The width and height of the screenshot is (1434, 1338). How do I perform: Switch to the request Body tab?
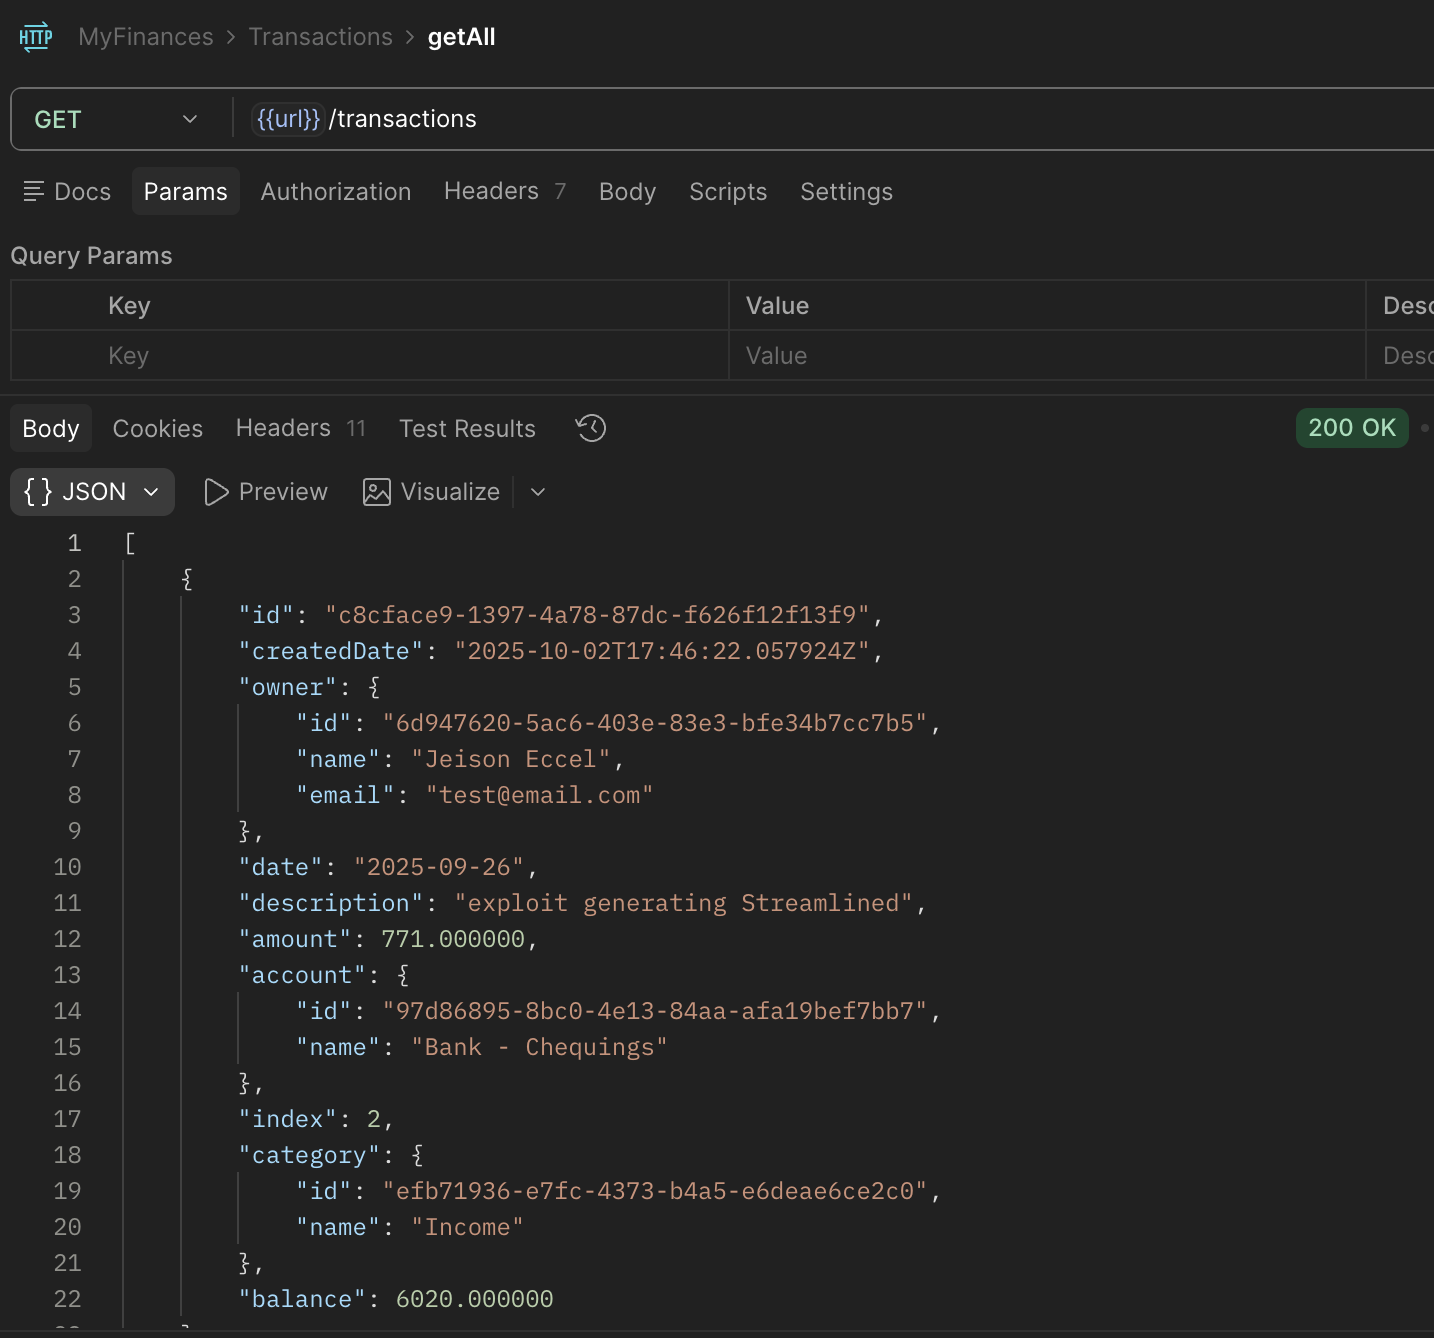[627, 191]
